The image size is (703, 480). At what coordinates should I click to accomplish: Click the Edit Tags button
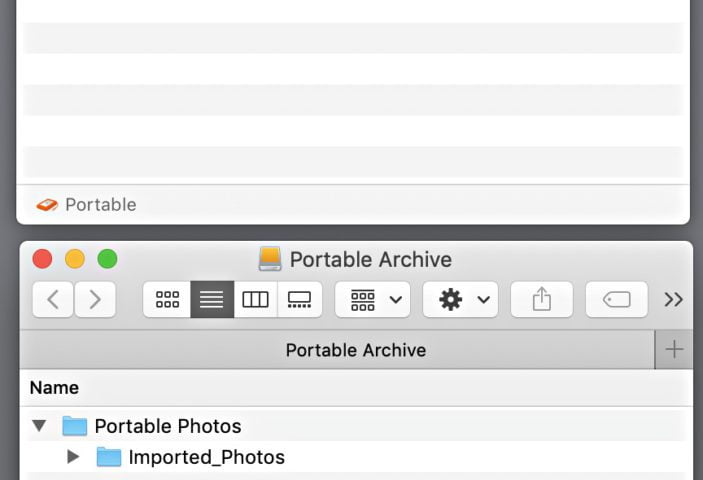616,299
